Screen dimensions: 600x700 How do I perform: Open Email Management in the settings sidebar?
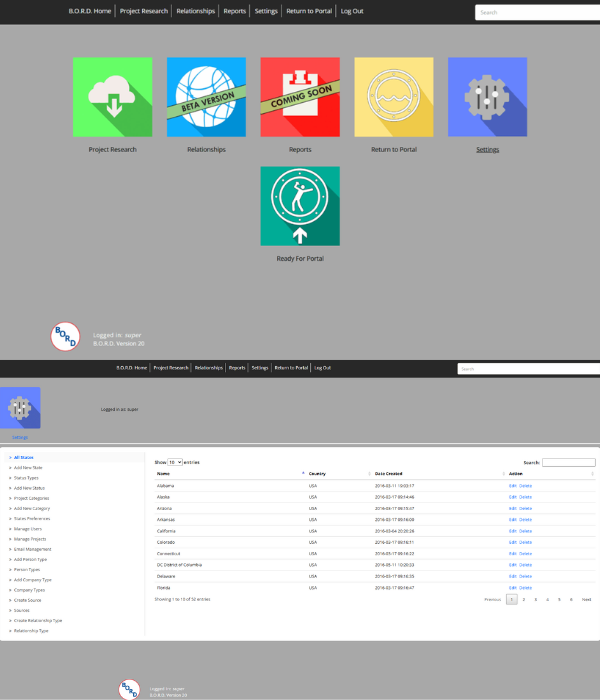click(x=32, y=549)
